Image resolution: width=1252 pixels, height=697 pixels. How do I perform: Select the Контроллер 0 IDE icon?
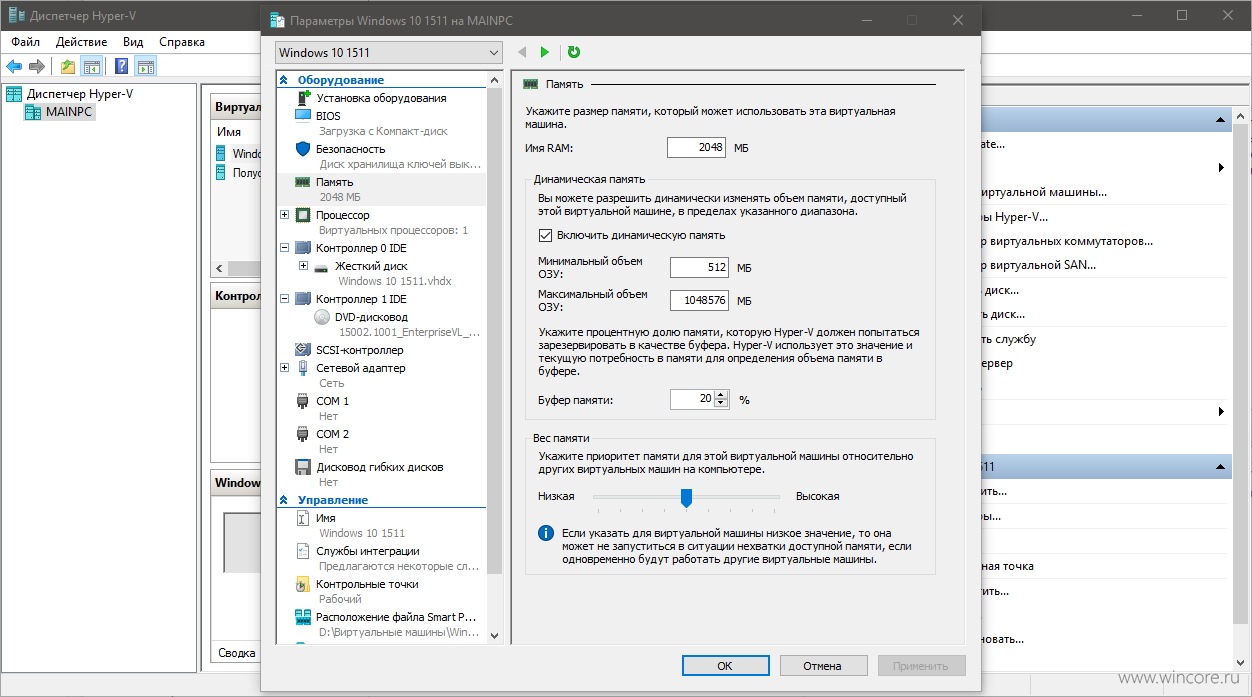click(x=303, y=248)
